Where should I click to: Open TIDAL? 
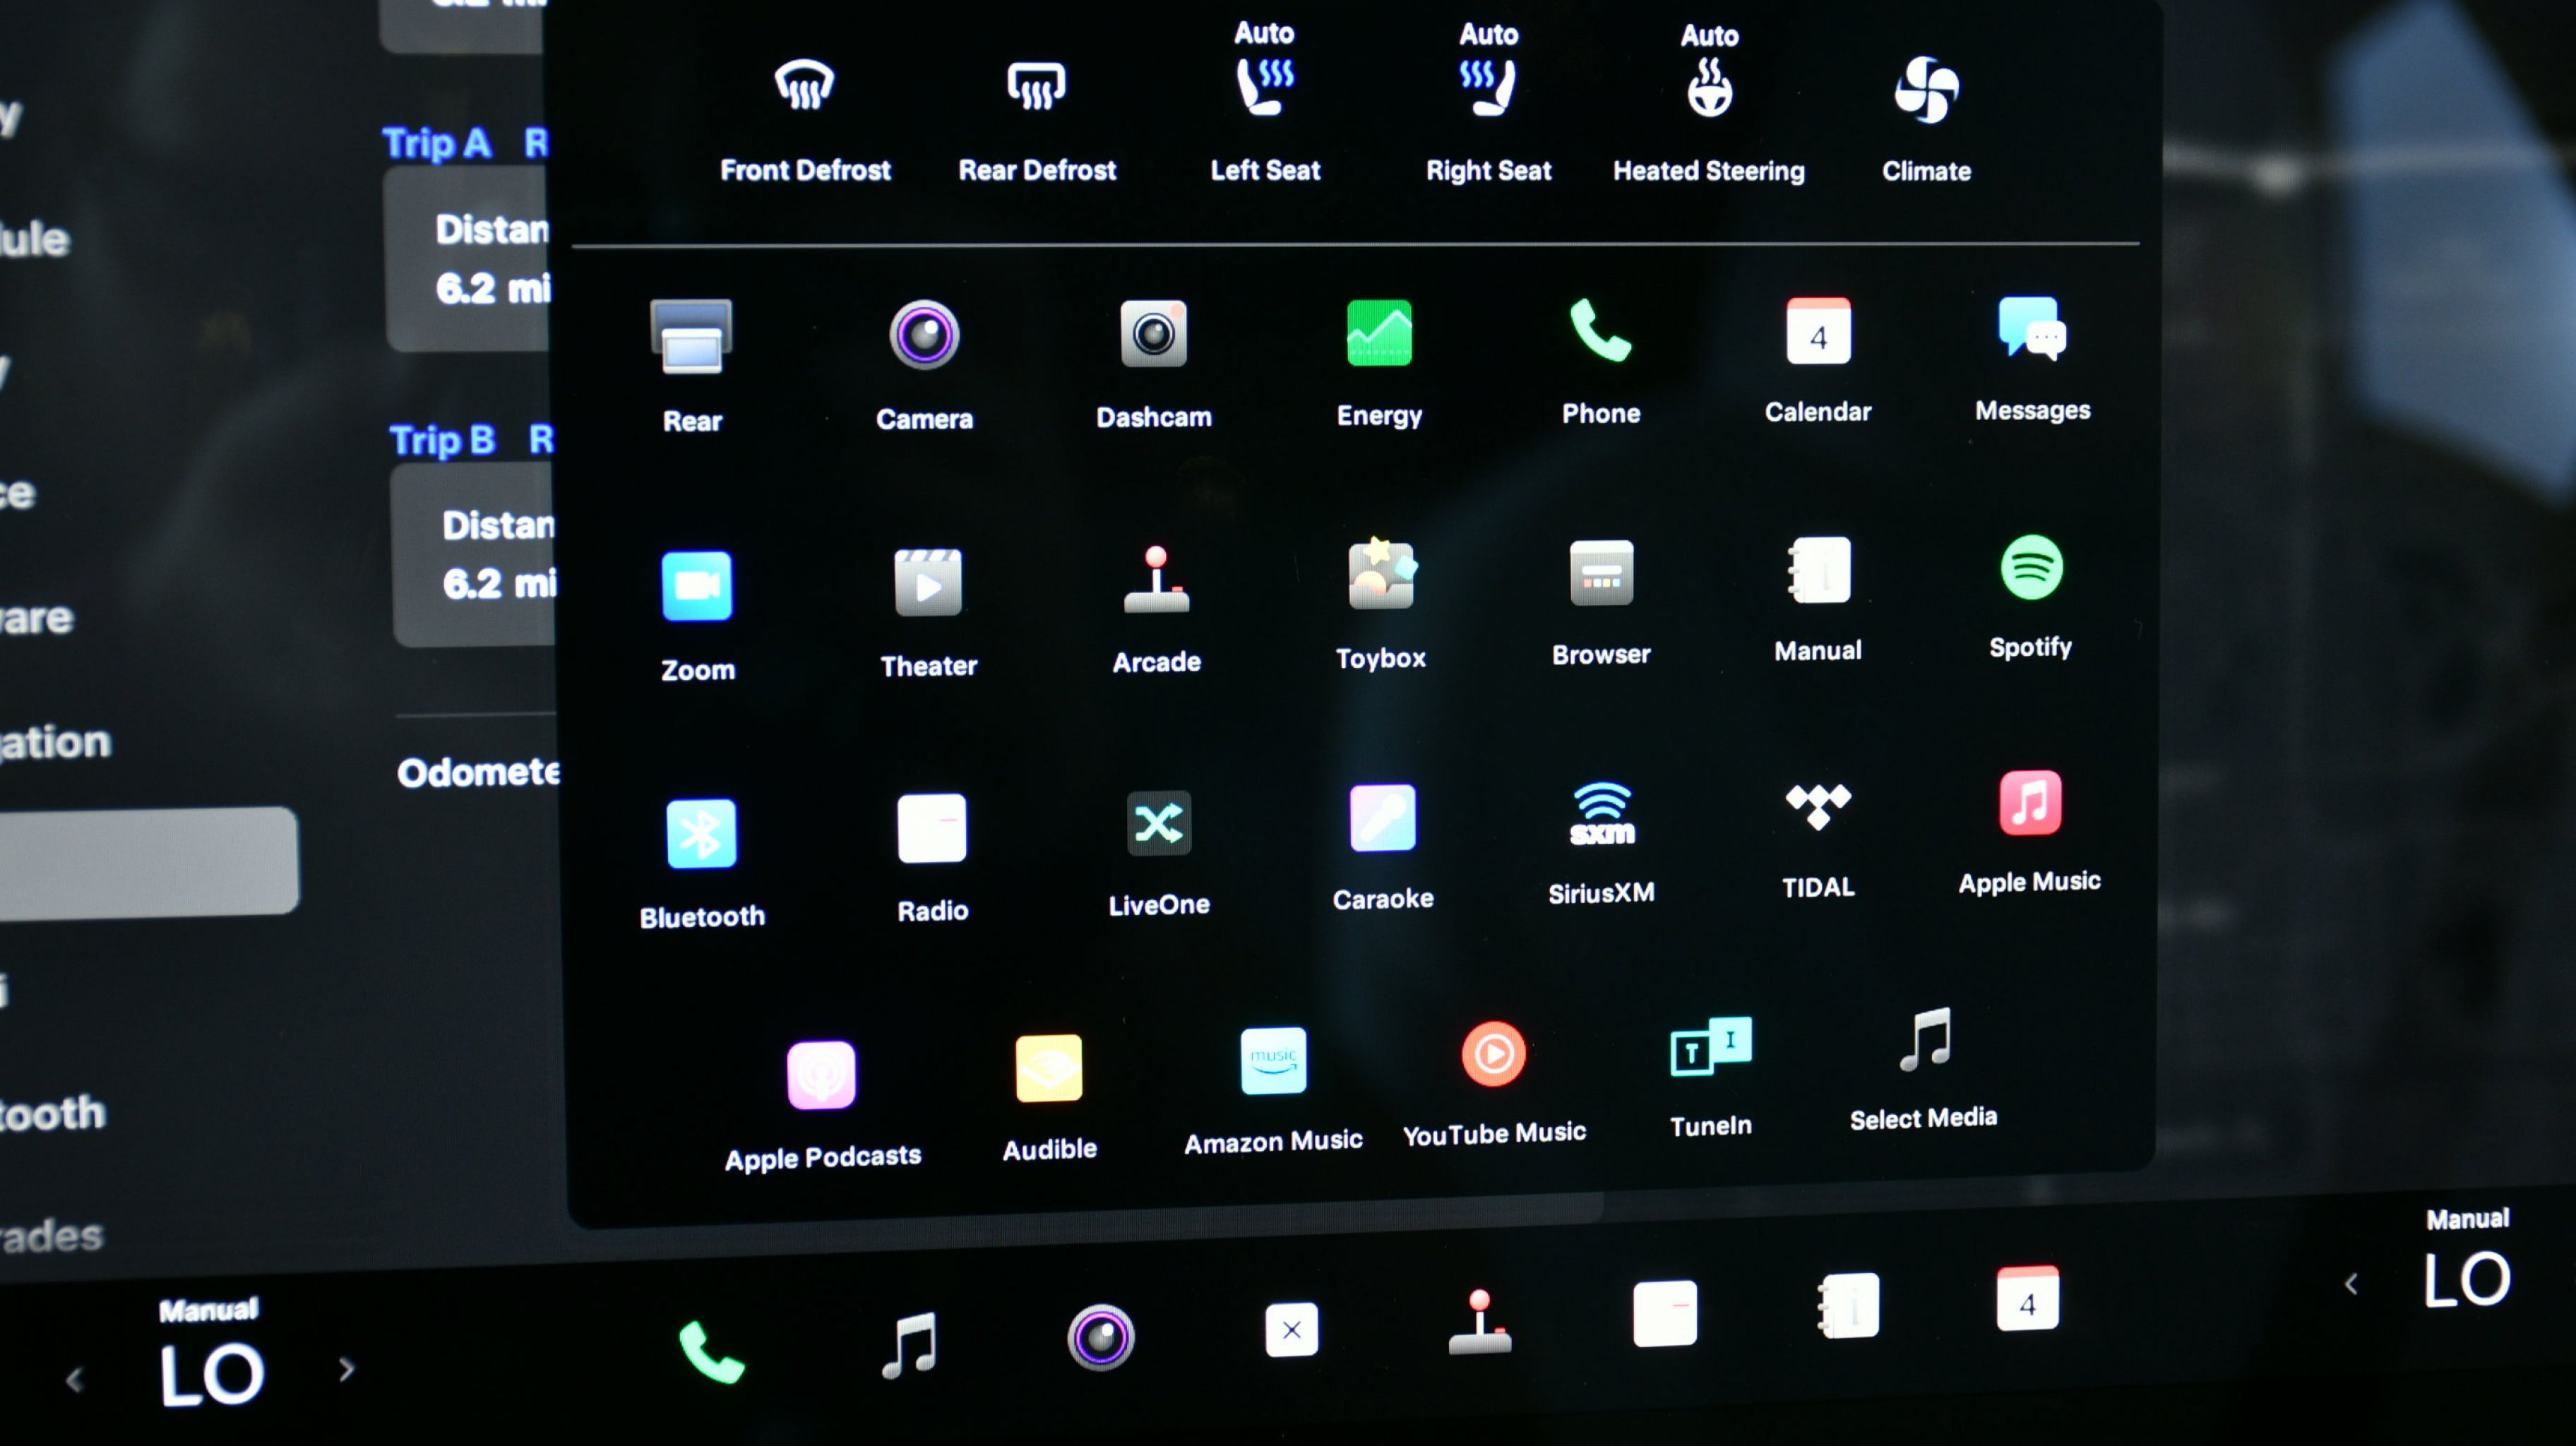click(1818, 842)
